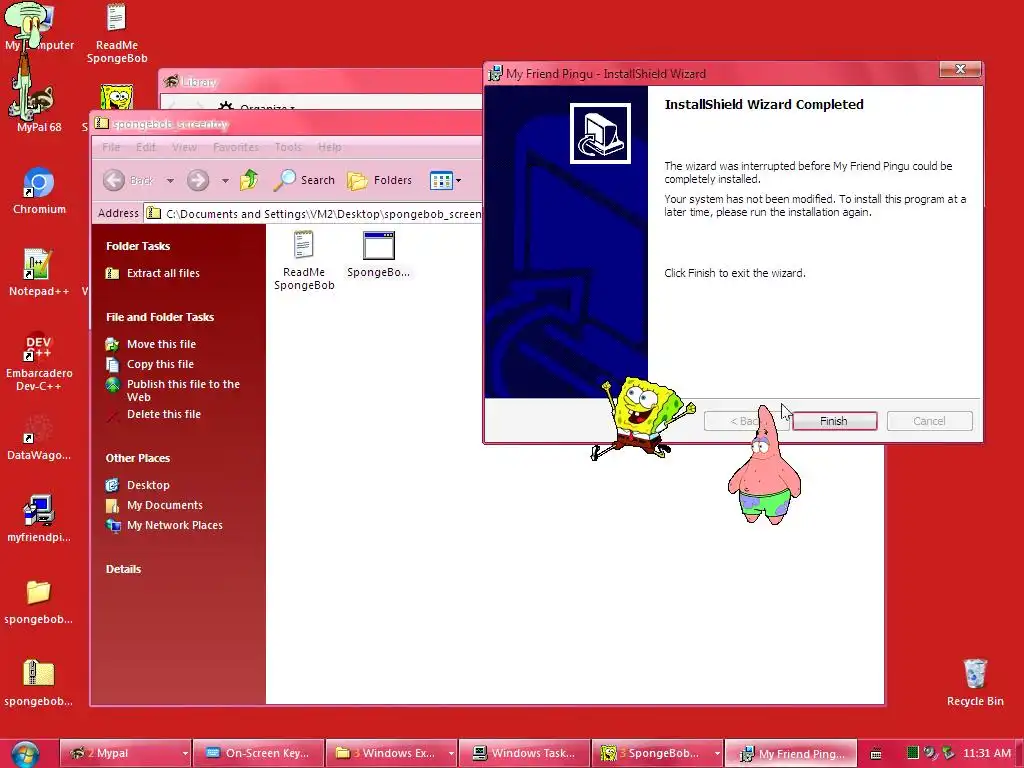Collapse the Folder Tasks section header
Image resolution: width=1024 pixels, height=768 pixels.
click(138, 246)
